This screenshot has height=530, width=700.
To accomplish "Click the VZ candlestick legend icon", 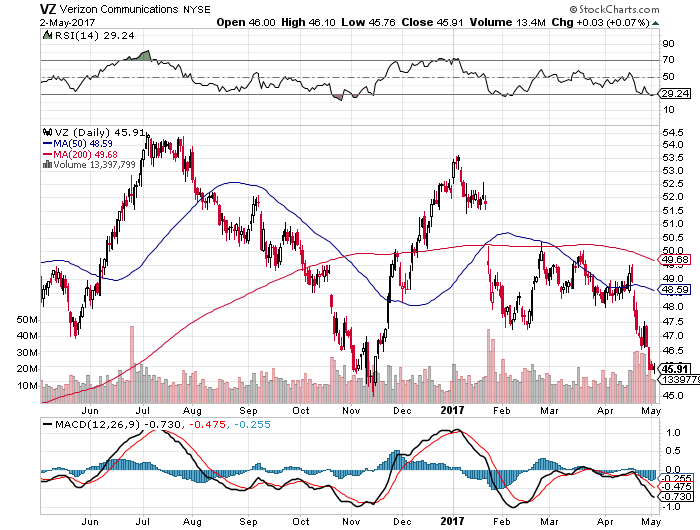I will pyautogui.click(x=47, y=132).
